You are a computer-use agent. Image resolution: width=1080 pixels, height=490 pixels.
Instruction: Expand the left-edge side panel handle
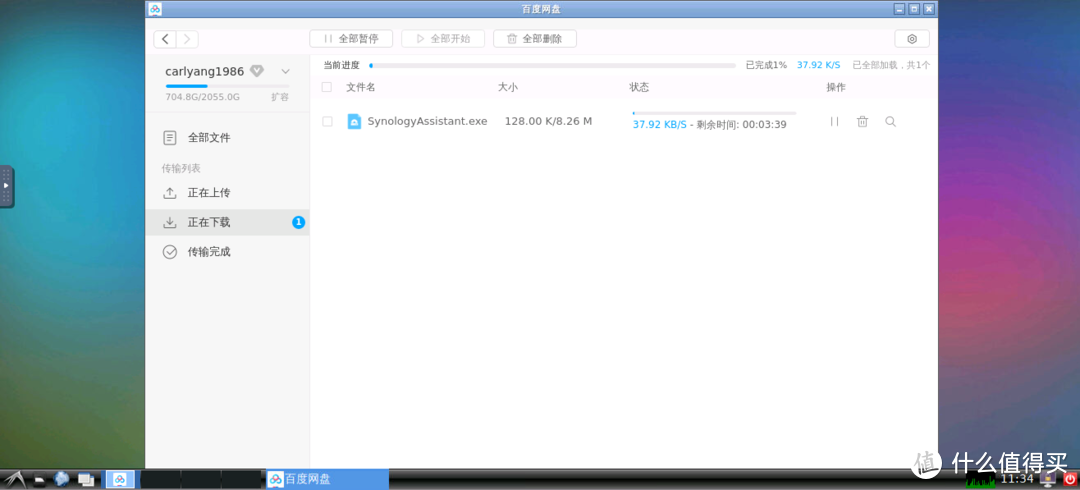[x=6, y=186]
